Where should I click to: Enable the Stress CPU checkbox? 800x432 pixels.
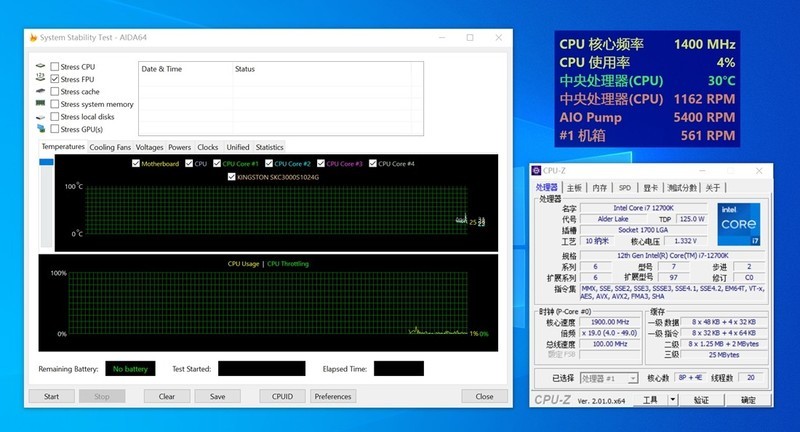[55, 66]
